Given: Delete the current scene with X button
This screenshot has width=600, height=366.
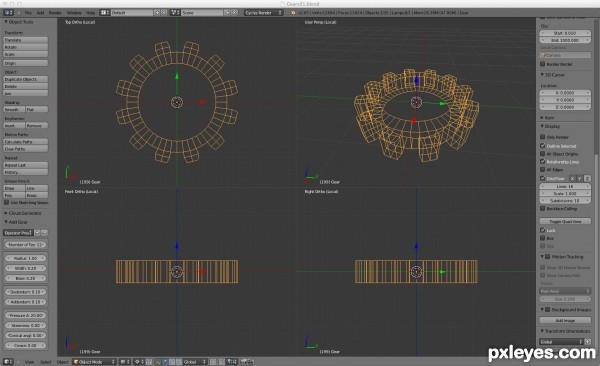Looking at the screenshot, I should (x=235, y=13).
